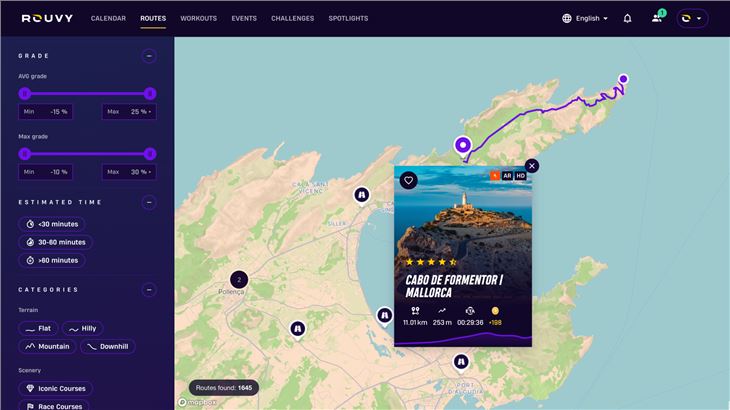Toggle the 30-60 minutes time filter
This screenshot has width=730, height=410.
(x=55, y=242)
